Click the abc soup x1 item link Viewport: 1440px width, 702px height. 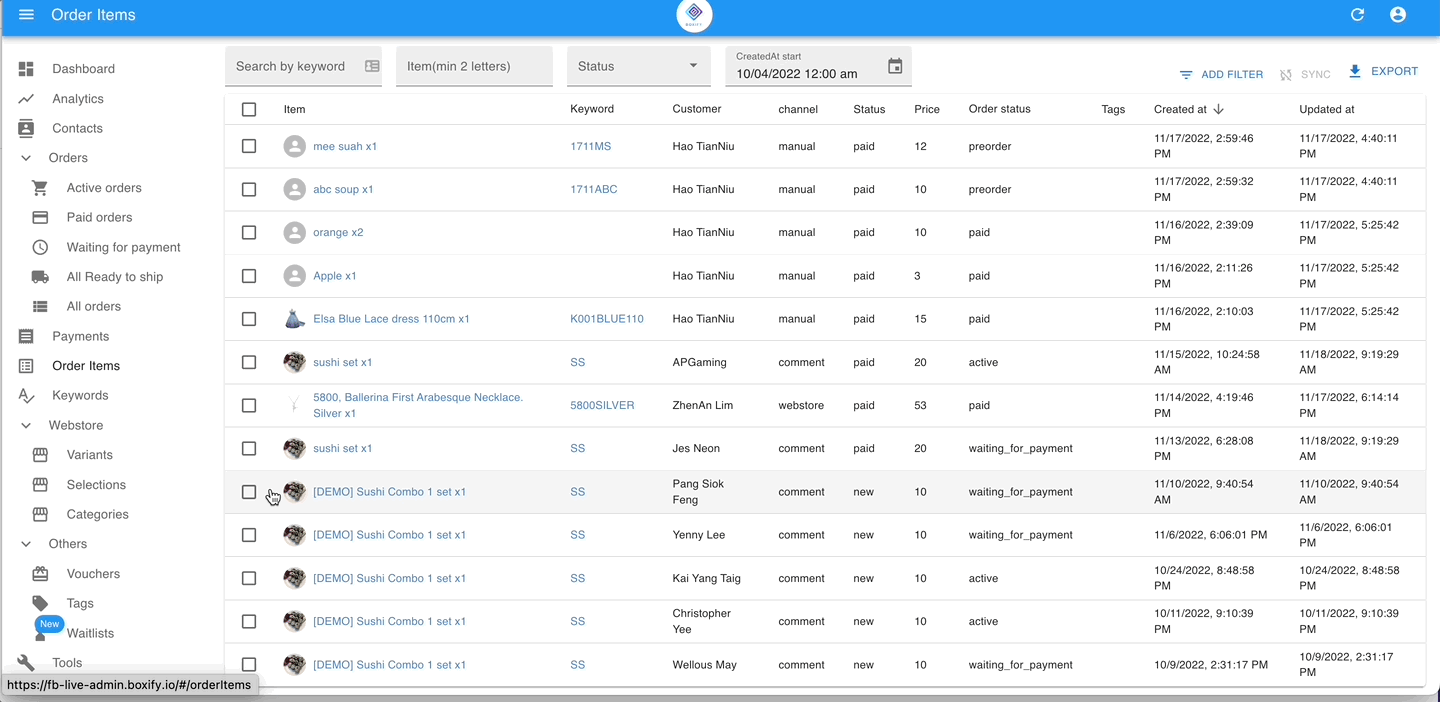tap(343, 189)
